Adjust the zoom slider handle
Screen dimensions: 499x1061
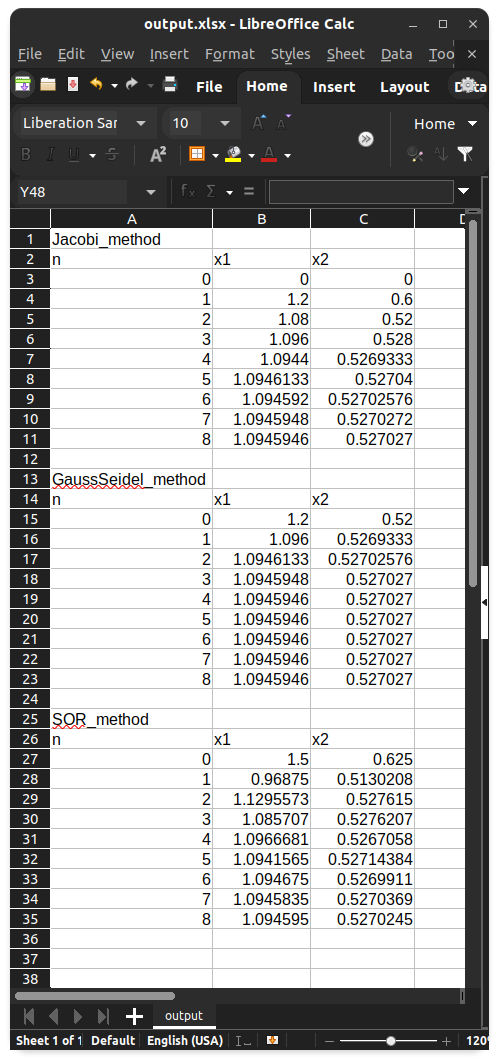[x=391, y=1041]
